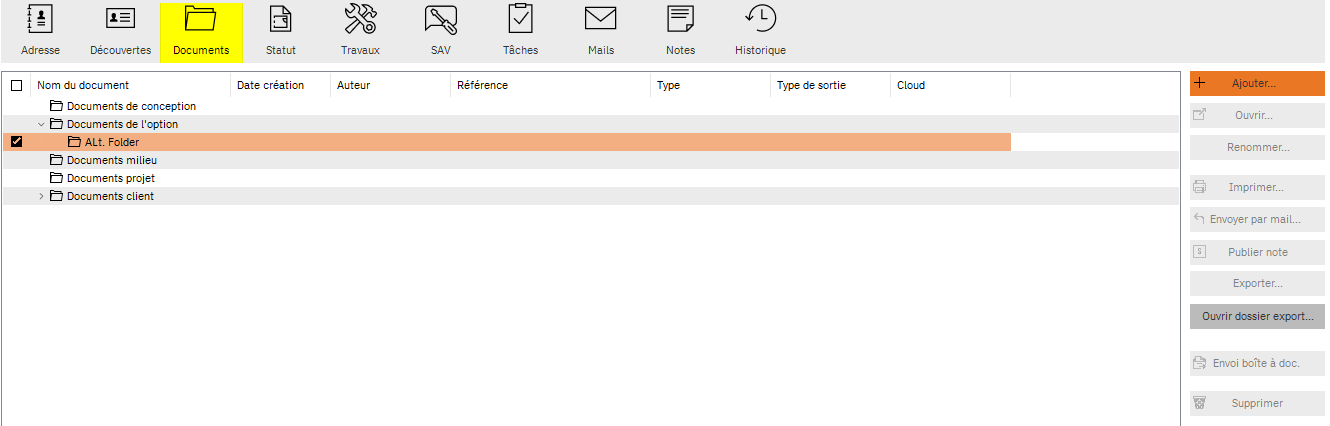Click folder icon of Documents projet
The height and width of the screenshot is (426, 1330).
[56, 178]
